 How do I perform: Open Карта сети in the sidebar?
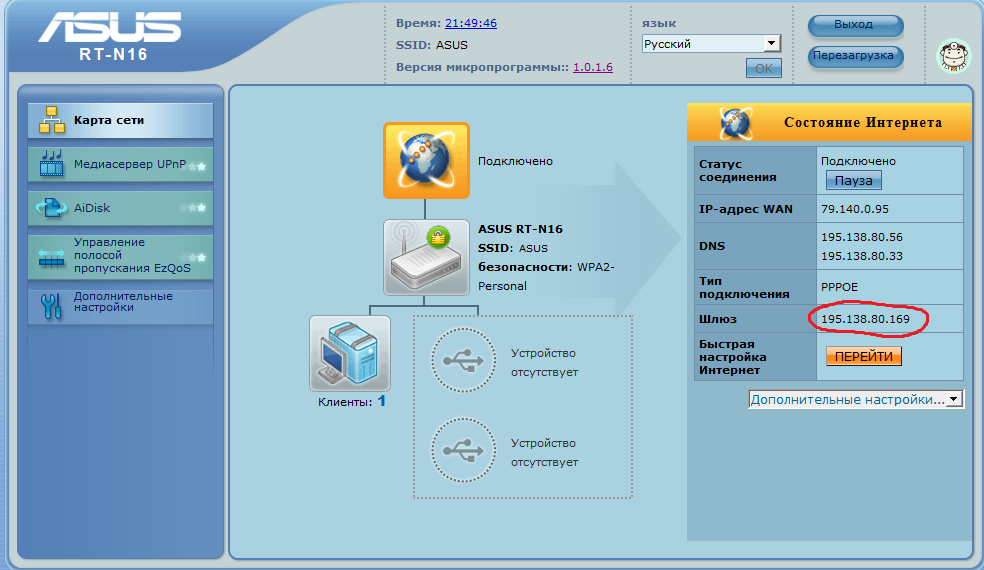click(120, 121)
